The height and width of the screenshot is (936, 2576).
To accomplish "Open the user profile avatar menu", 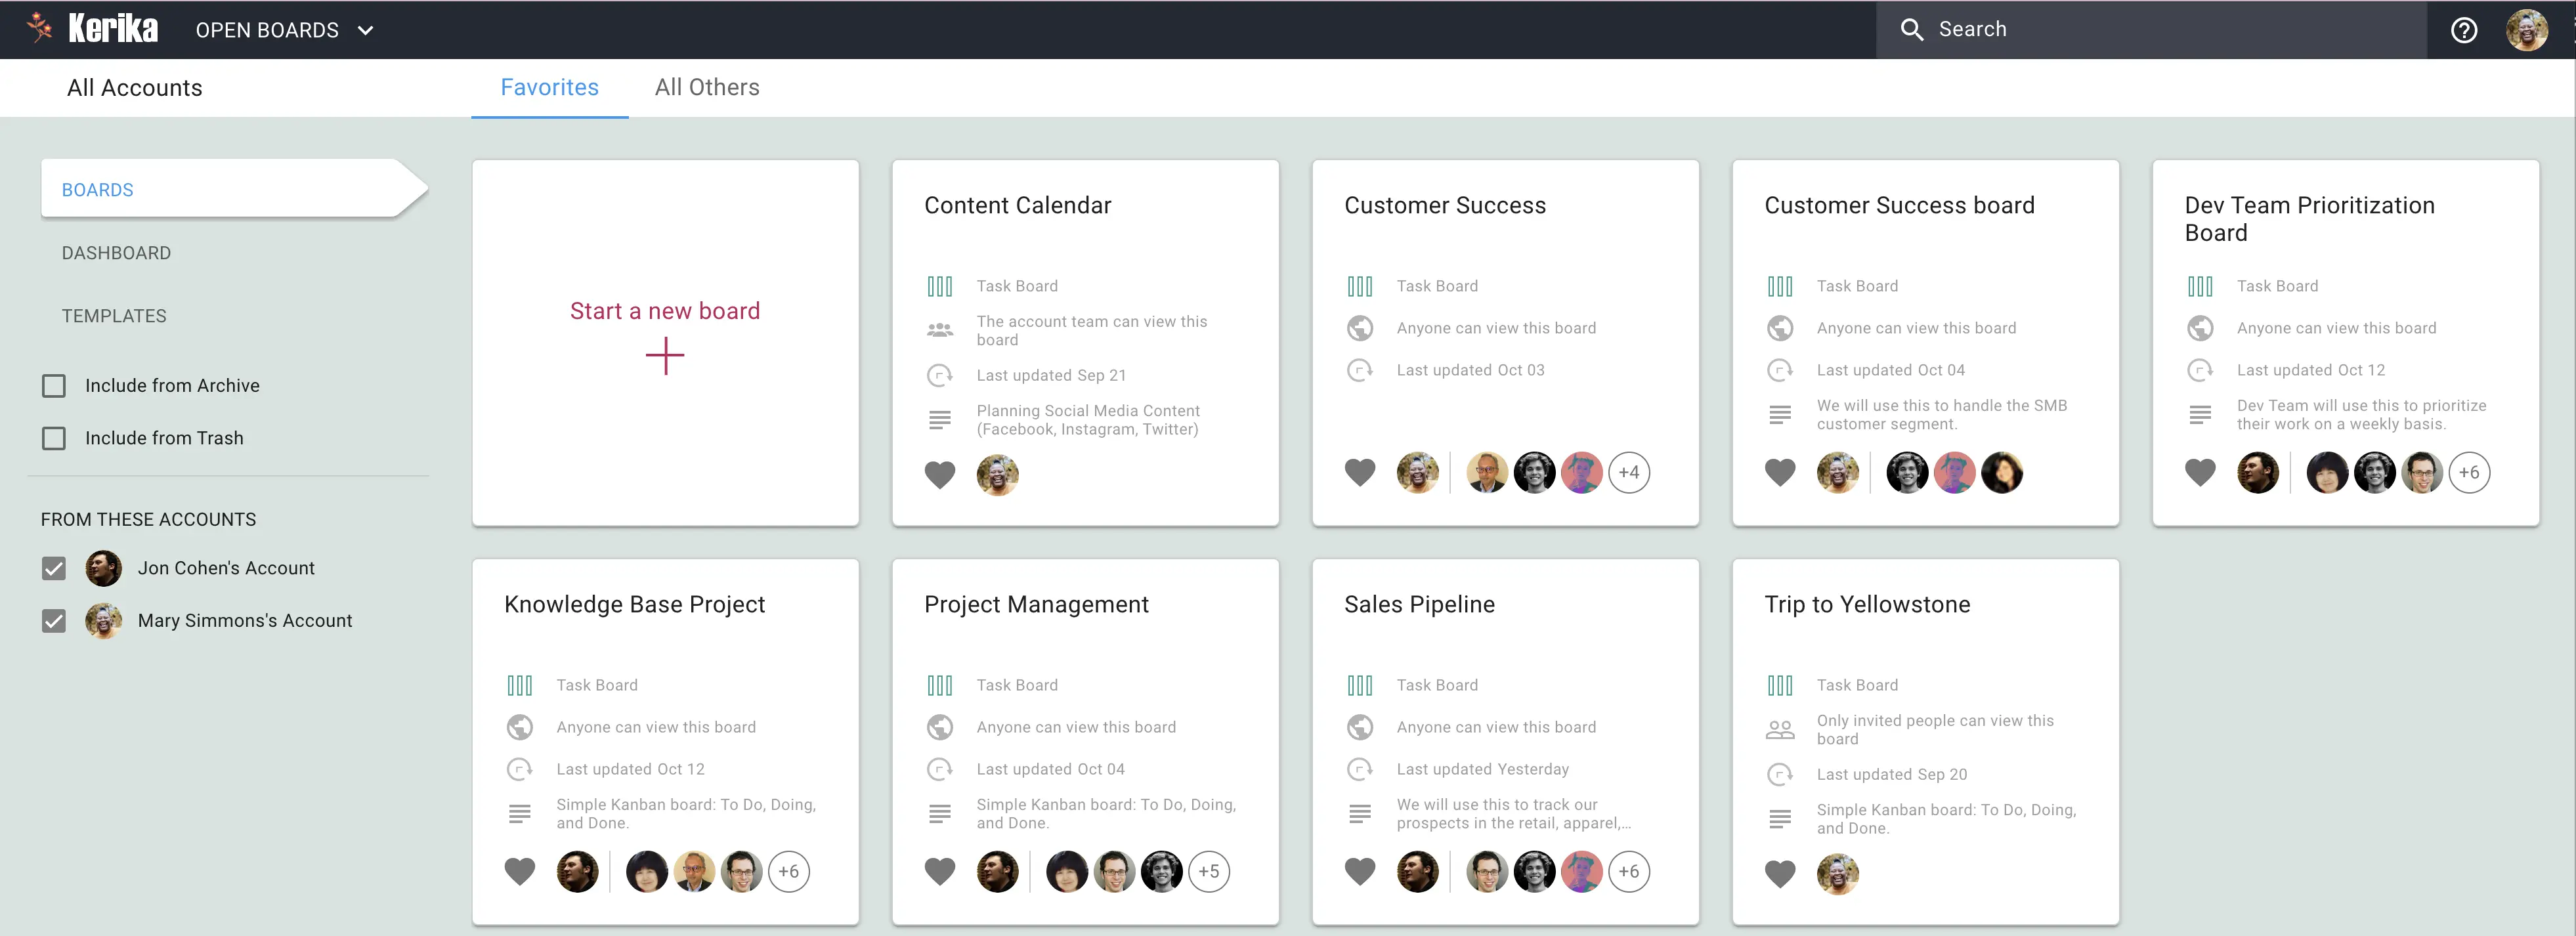I will pyautogui.click(x=2526, y=30).
